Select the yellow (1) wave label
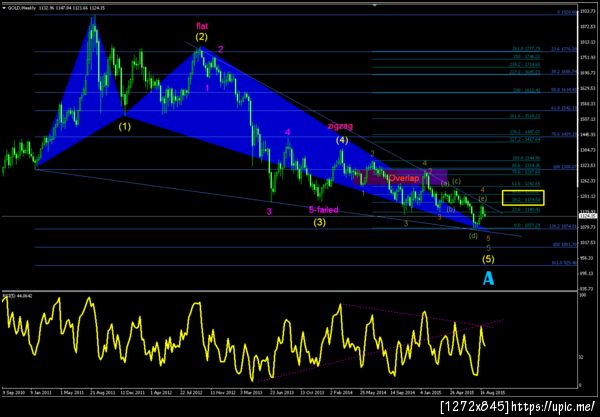 point(124,127)
